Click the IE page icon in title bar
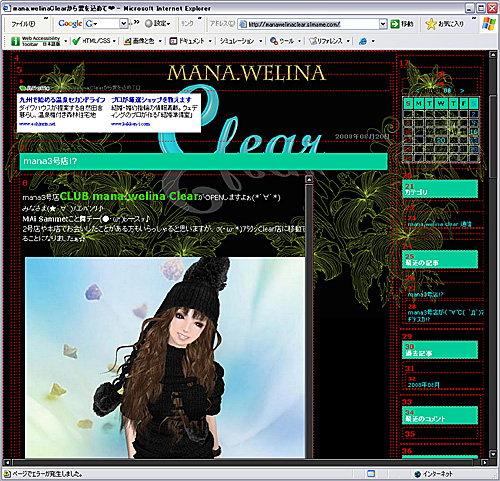500x481 pixels. [6, 8]
